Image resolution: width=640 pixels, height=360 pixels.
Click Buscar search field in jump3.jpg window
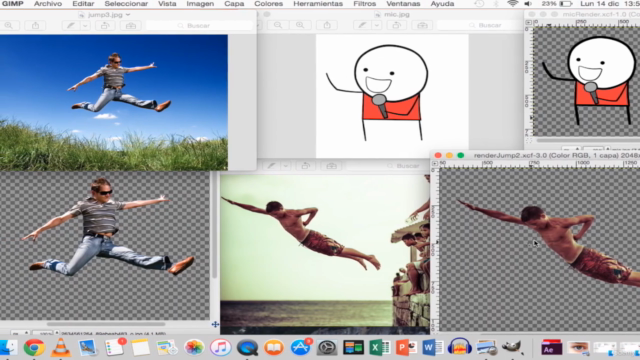199,26
